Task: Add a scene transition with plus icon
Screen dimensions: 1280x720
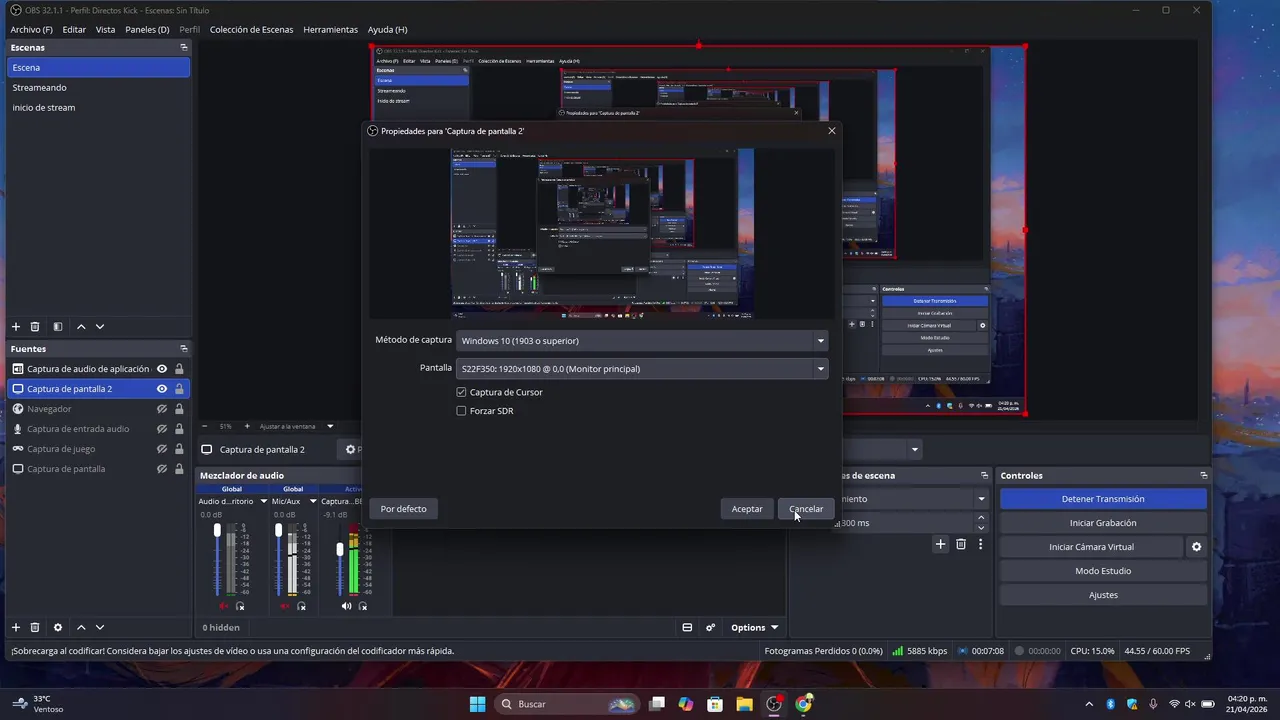Action: coord(940,544)
